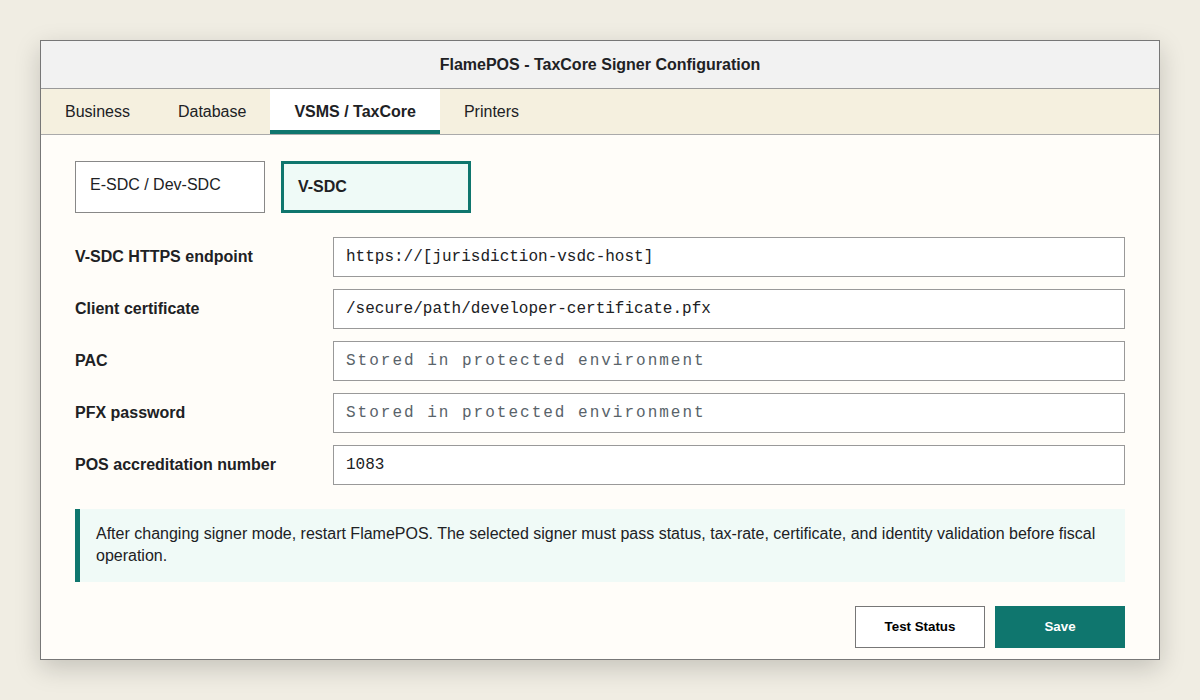Click the POS accreditation number label
Image resolution: width=1200 pixels, height=700 pixels.
pyautogui.click(x=175, y=465)
